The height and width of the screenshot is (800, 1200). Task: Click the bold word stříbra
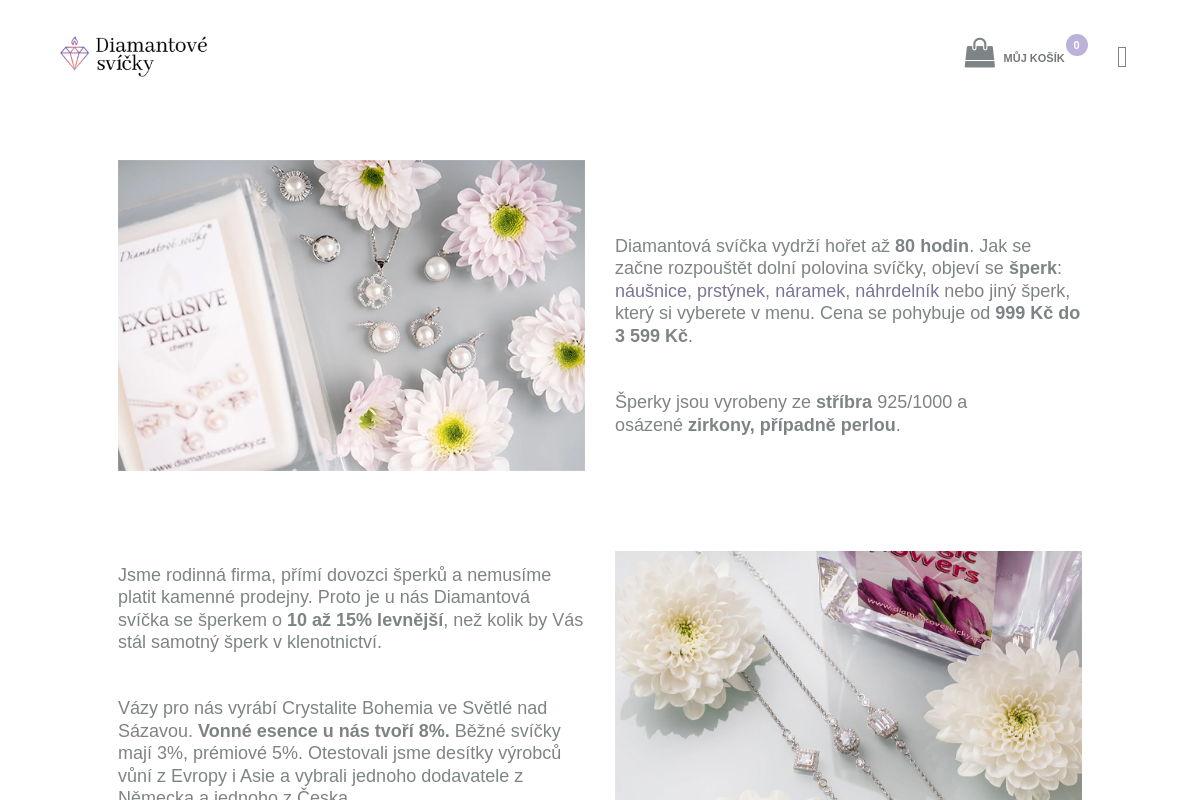(x=844, y=402)
